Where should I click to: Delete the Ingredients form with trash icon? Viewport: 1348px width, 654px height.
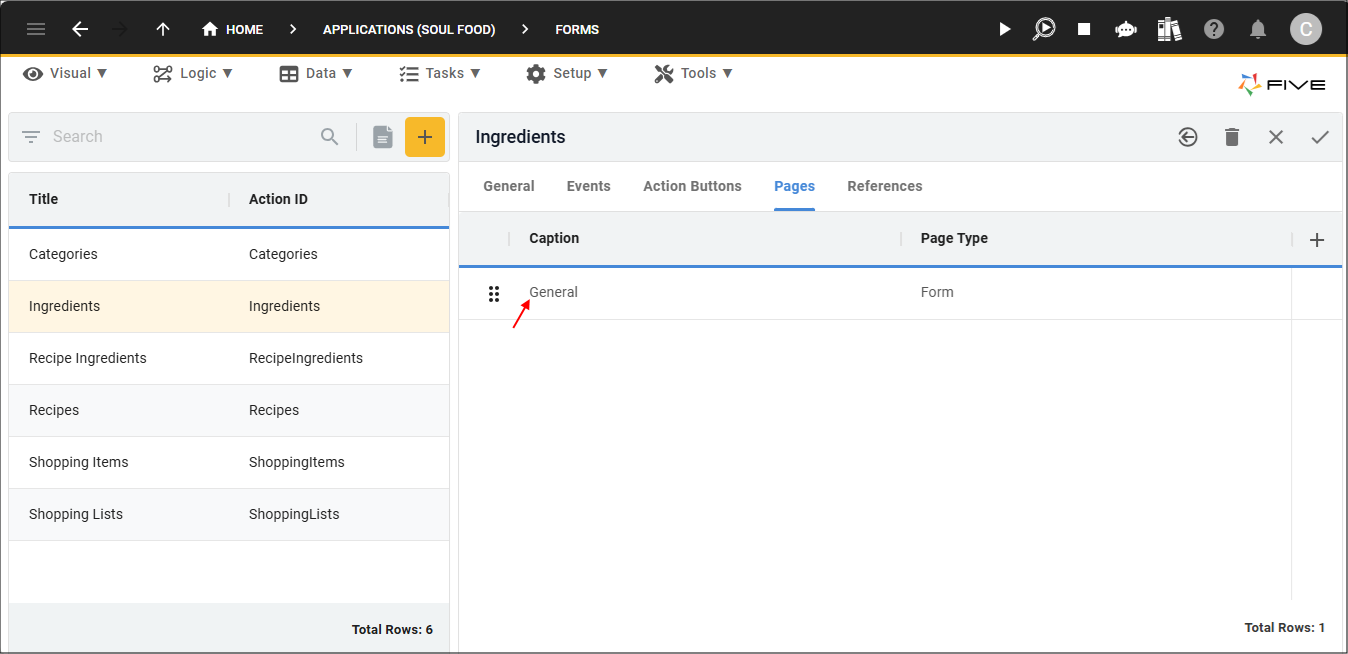click(1232, 137)
